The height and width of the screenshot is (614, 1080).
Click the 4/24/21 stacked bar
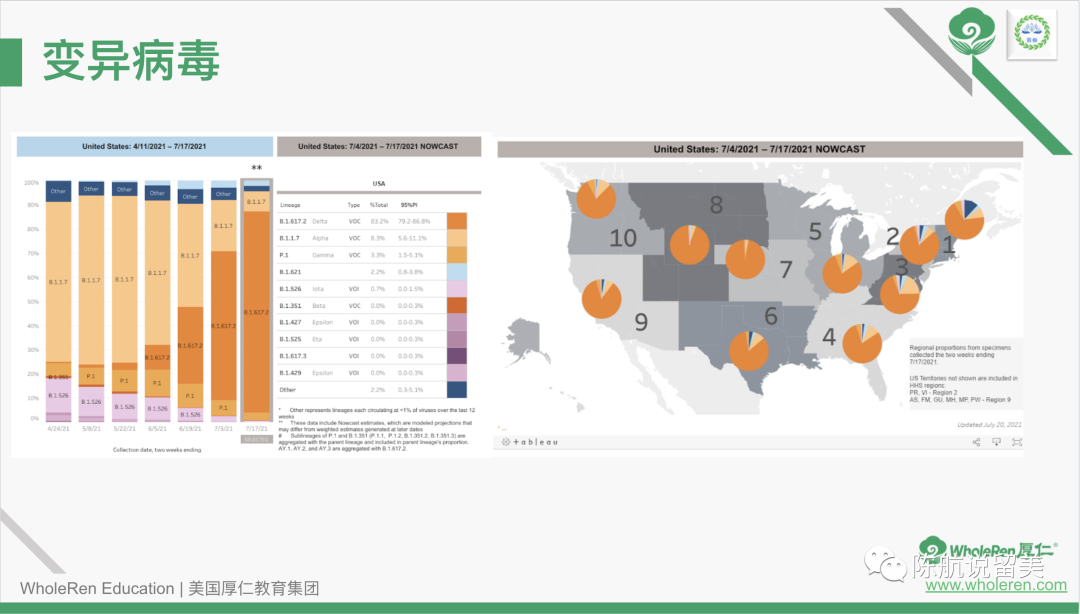58,300
